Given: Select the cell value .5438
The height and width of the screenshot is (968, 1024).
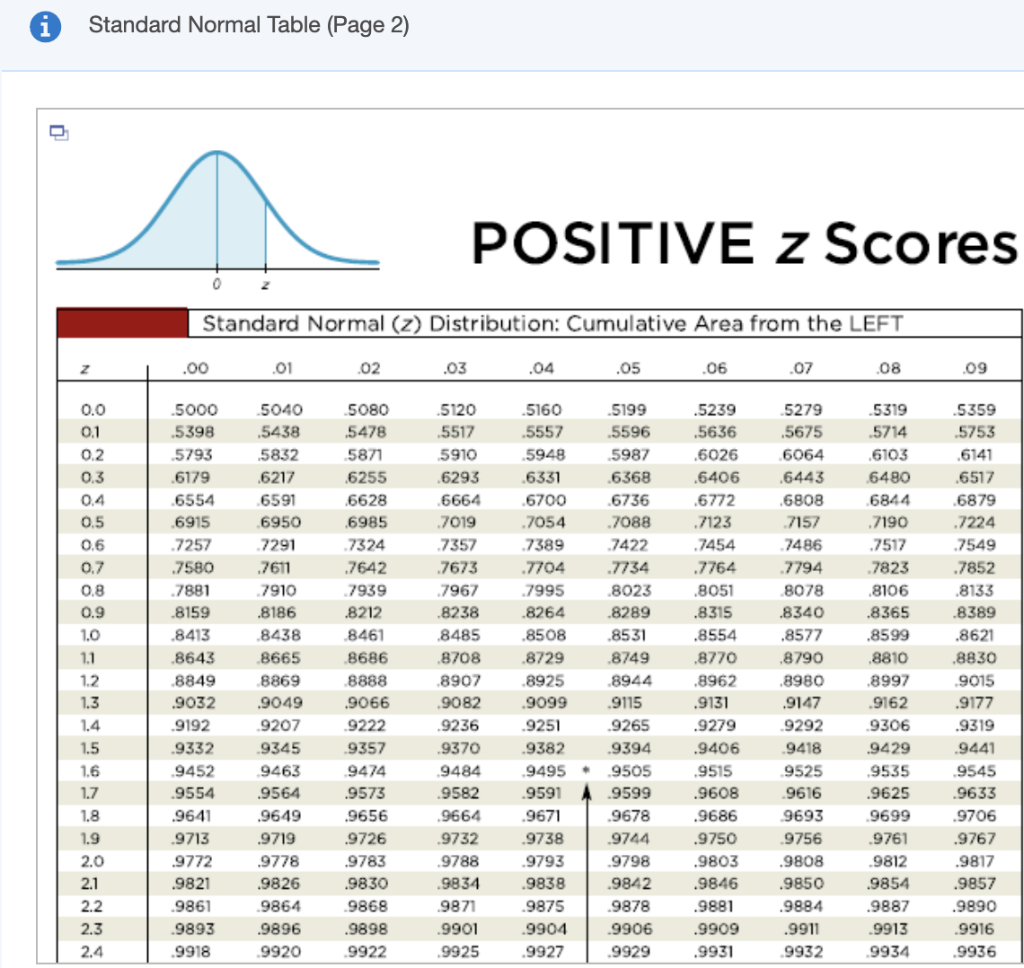Looking at the screenshot, I should coord(279,432).
